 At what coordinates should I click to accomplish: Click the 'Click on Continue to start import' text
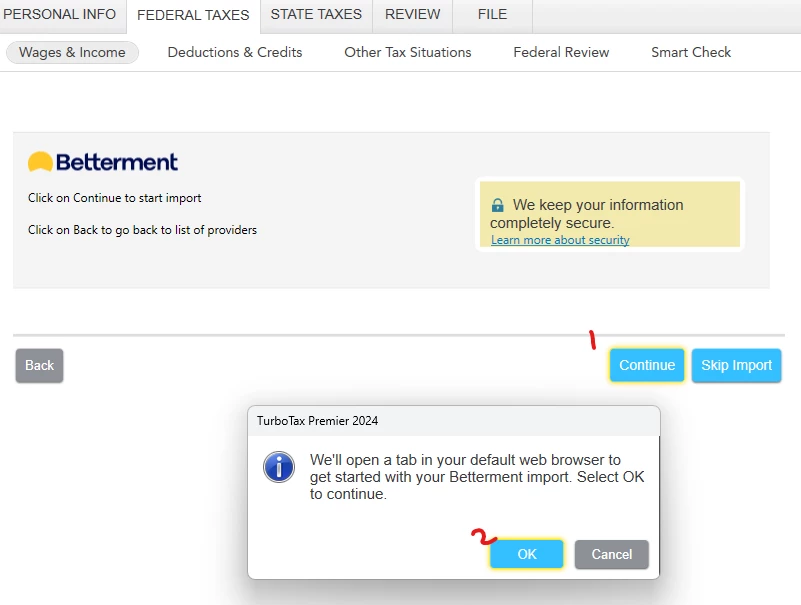coord(114,198)
